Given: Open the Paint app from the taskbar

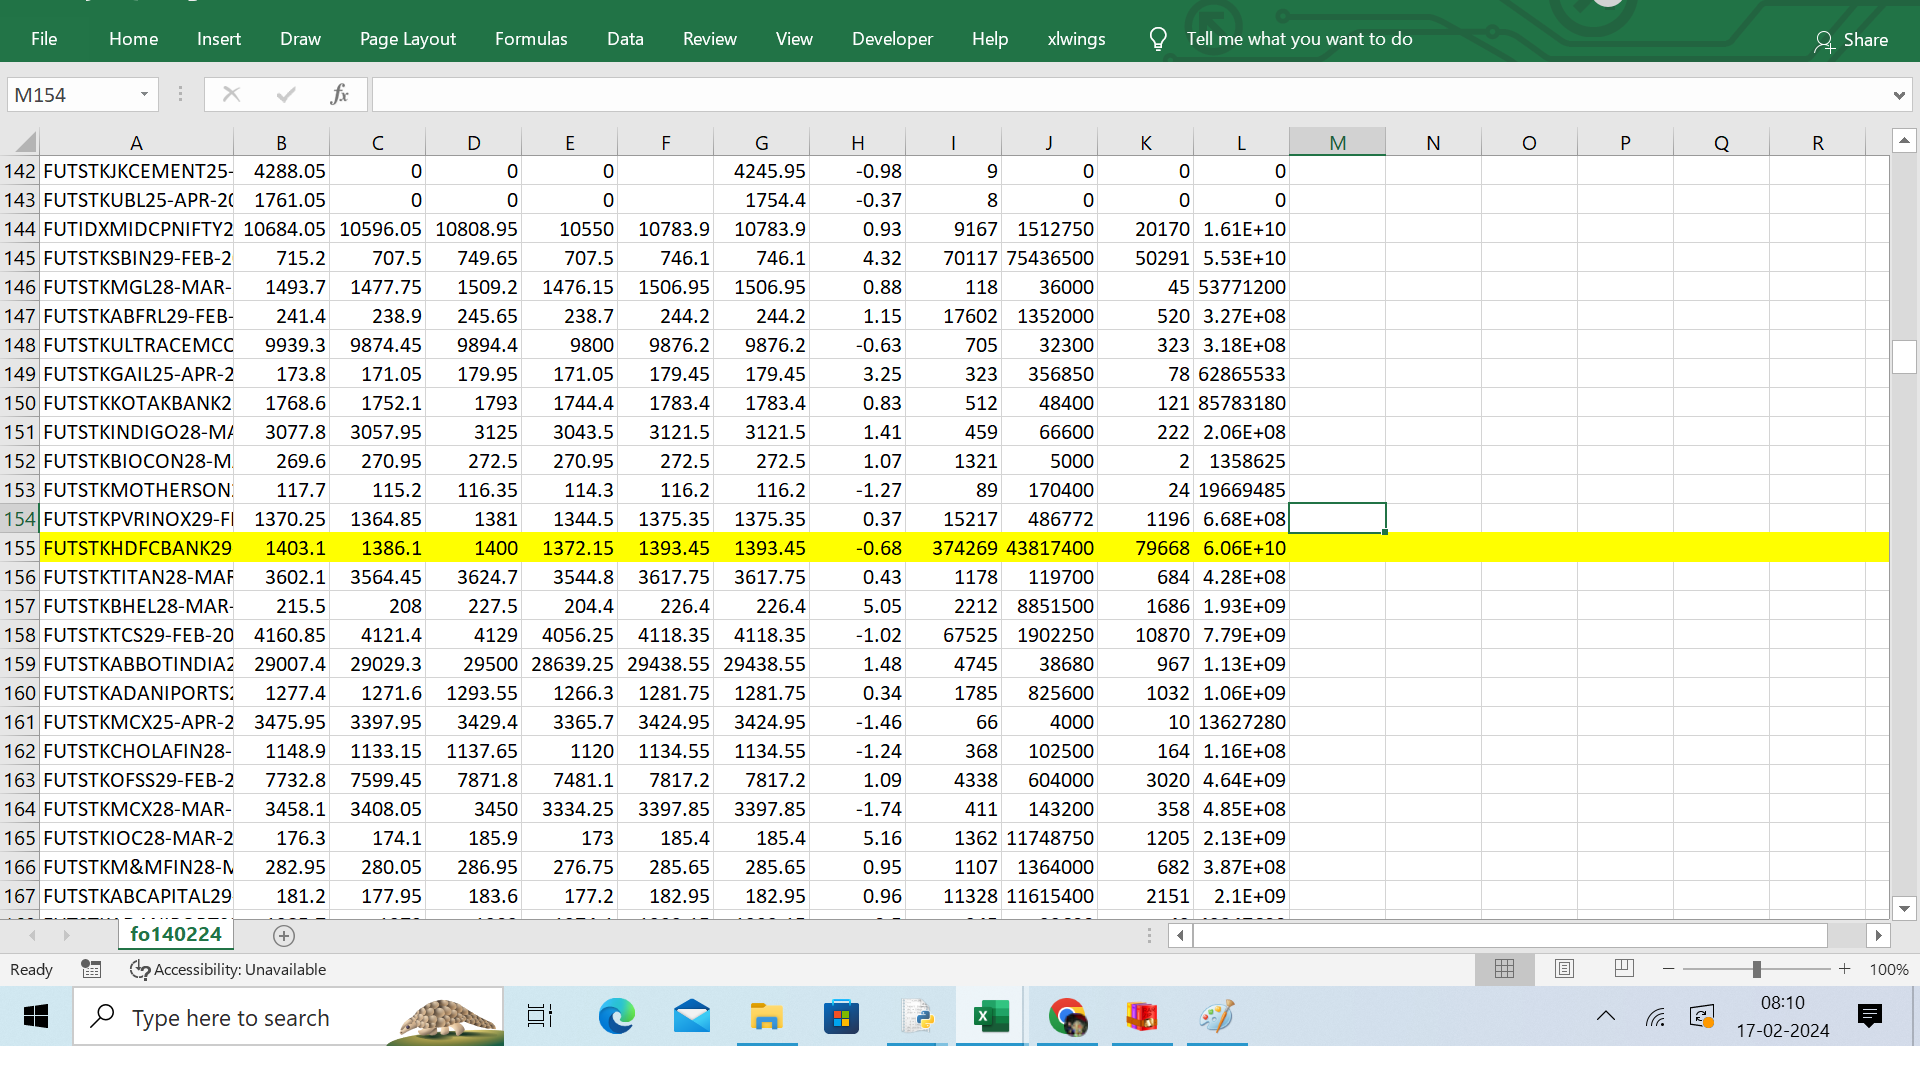Looking at the screenshot, I should click(x=1217, y=1017).
